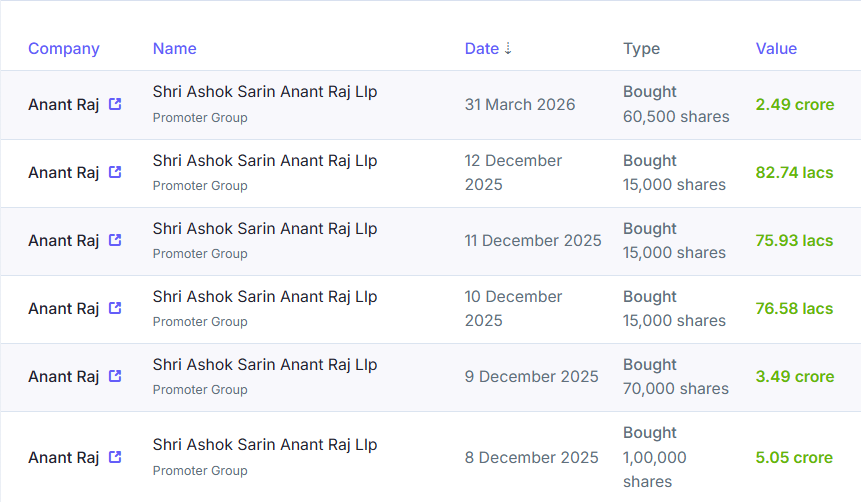The image size is (861, 502).
Task: Open Anant Raj company in 11 December 2025 row
Action: click(x=64, y=241)
